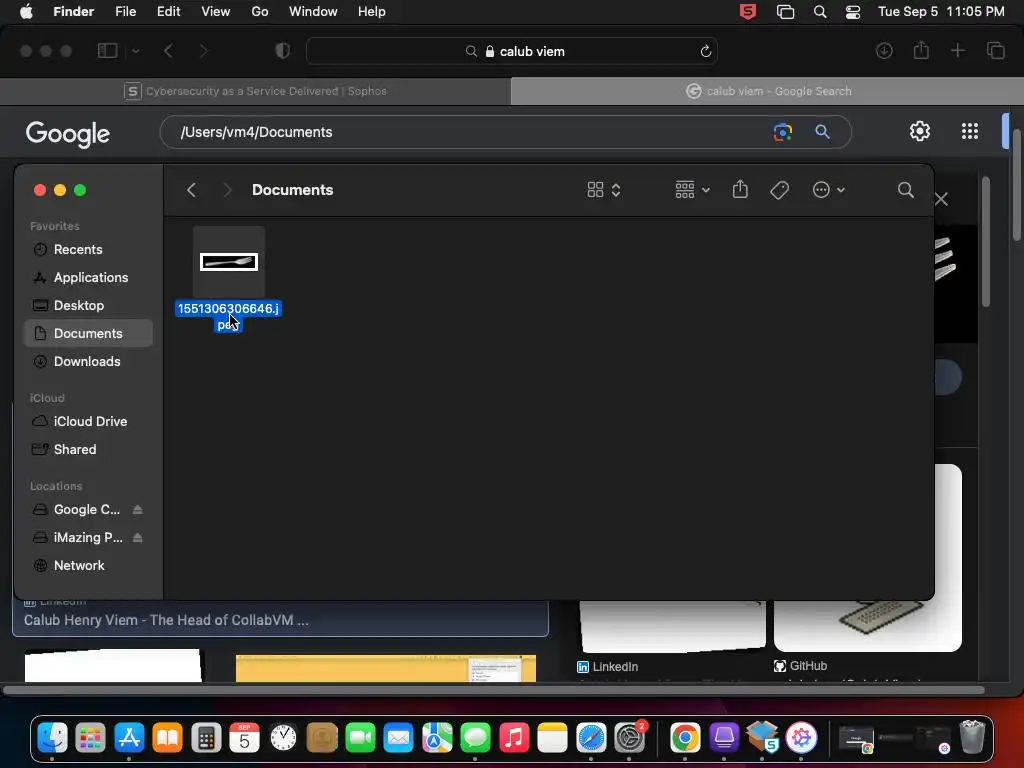Select the 1551306306646.jpeg thumbnail

click(x=229, y=262)
